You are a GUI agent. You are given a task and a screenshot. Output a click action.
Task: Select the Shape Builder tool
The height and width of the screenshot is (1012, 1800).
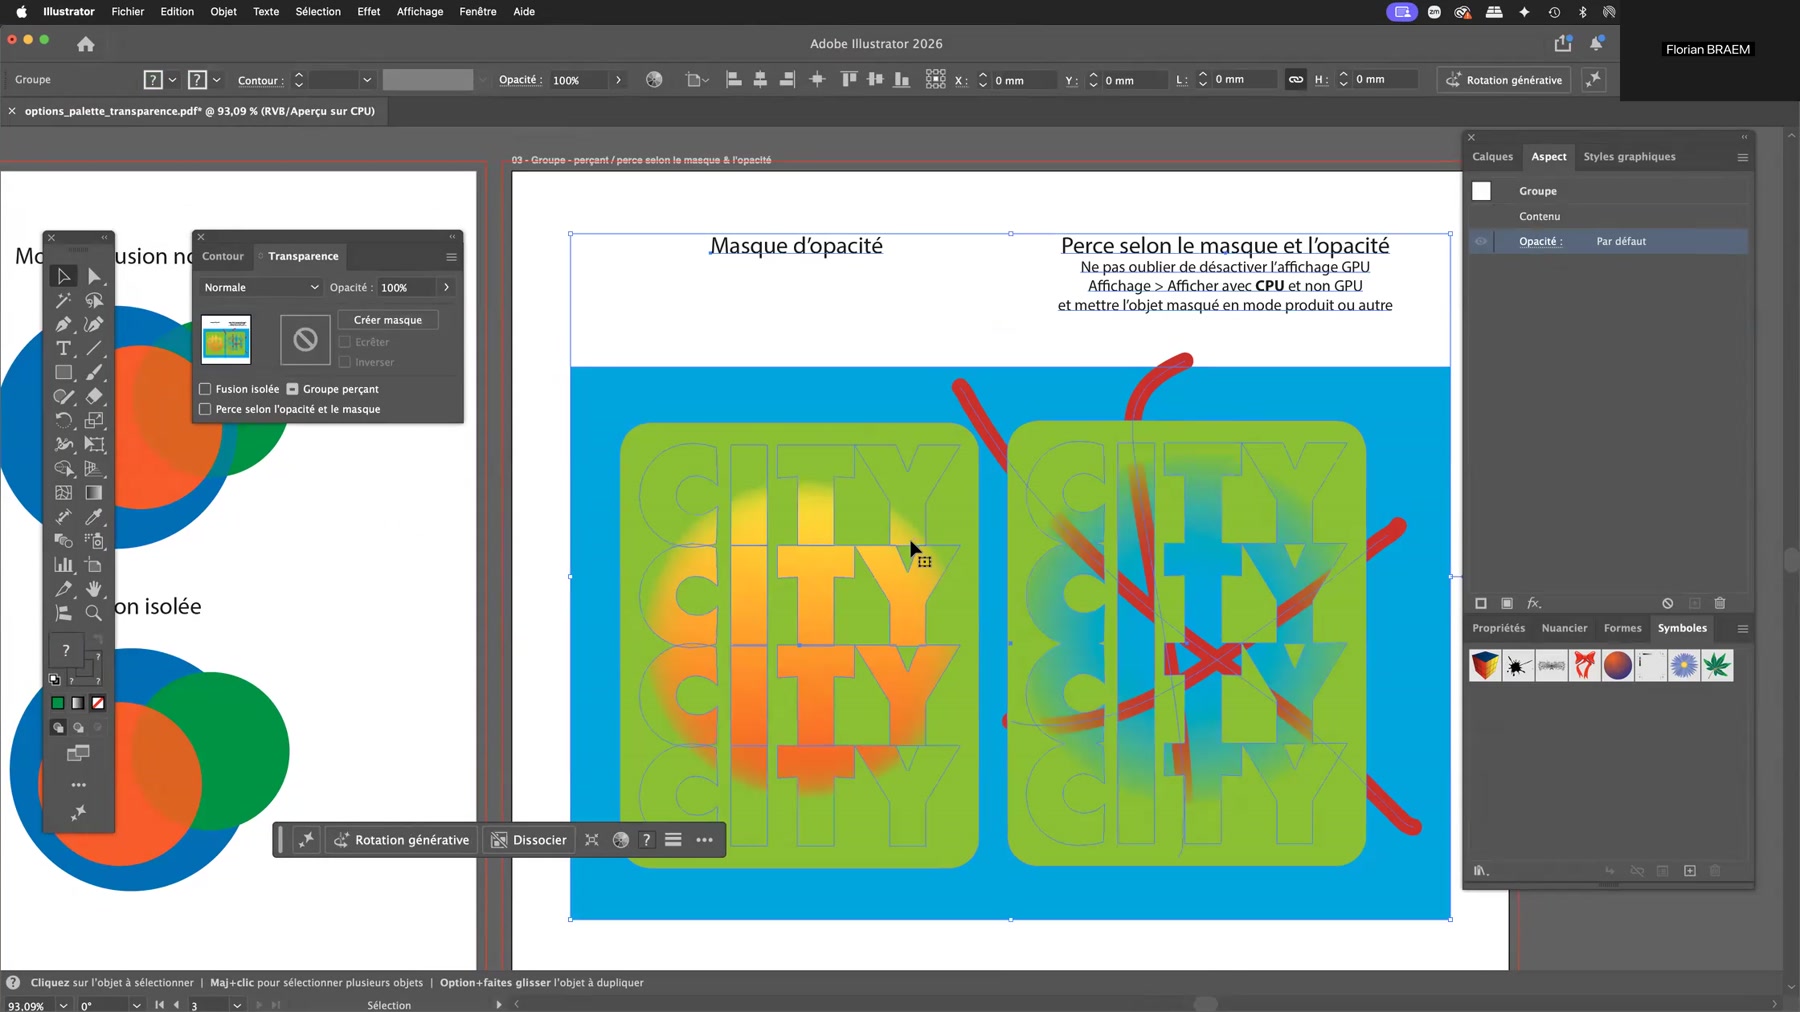click(x=63, y=468)
